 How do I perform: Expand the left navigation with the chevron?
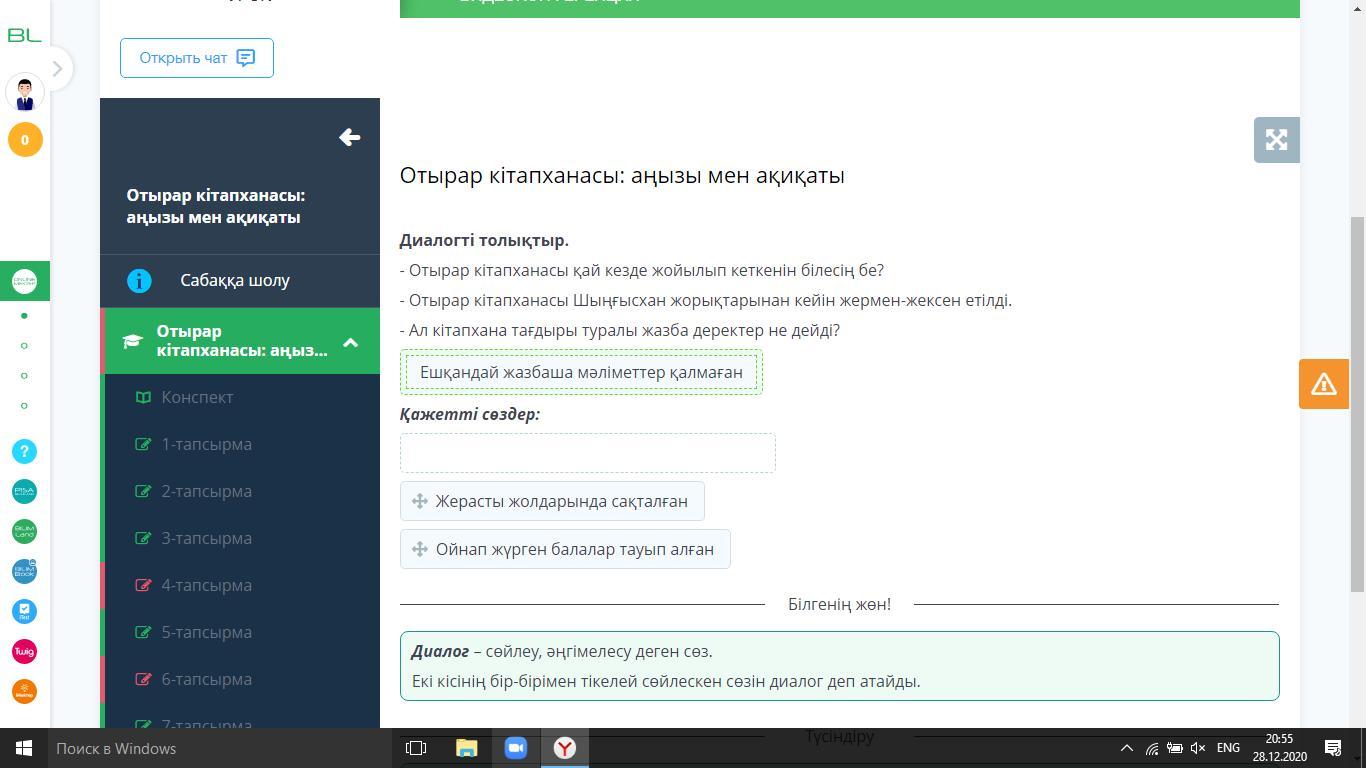tap(57, 69)
